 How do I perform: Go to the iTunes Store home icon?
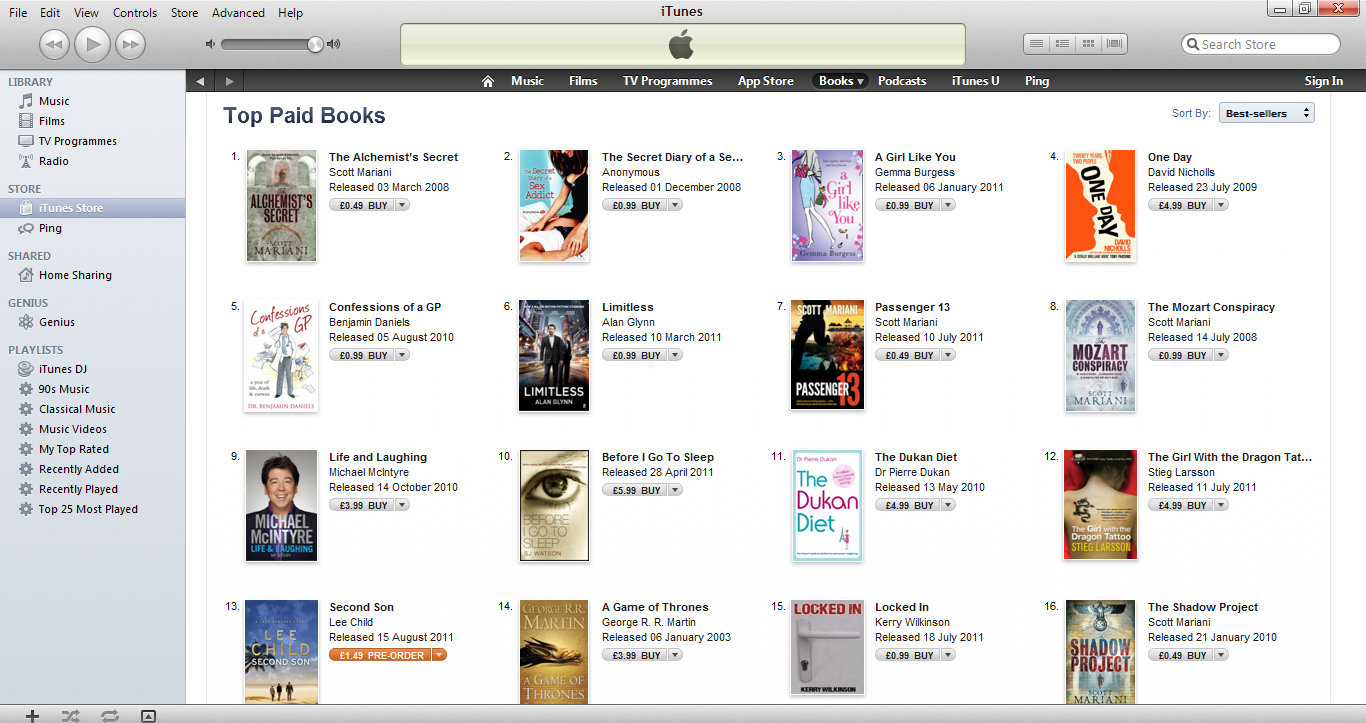pos(488,81)
